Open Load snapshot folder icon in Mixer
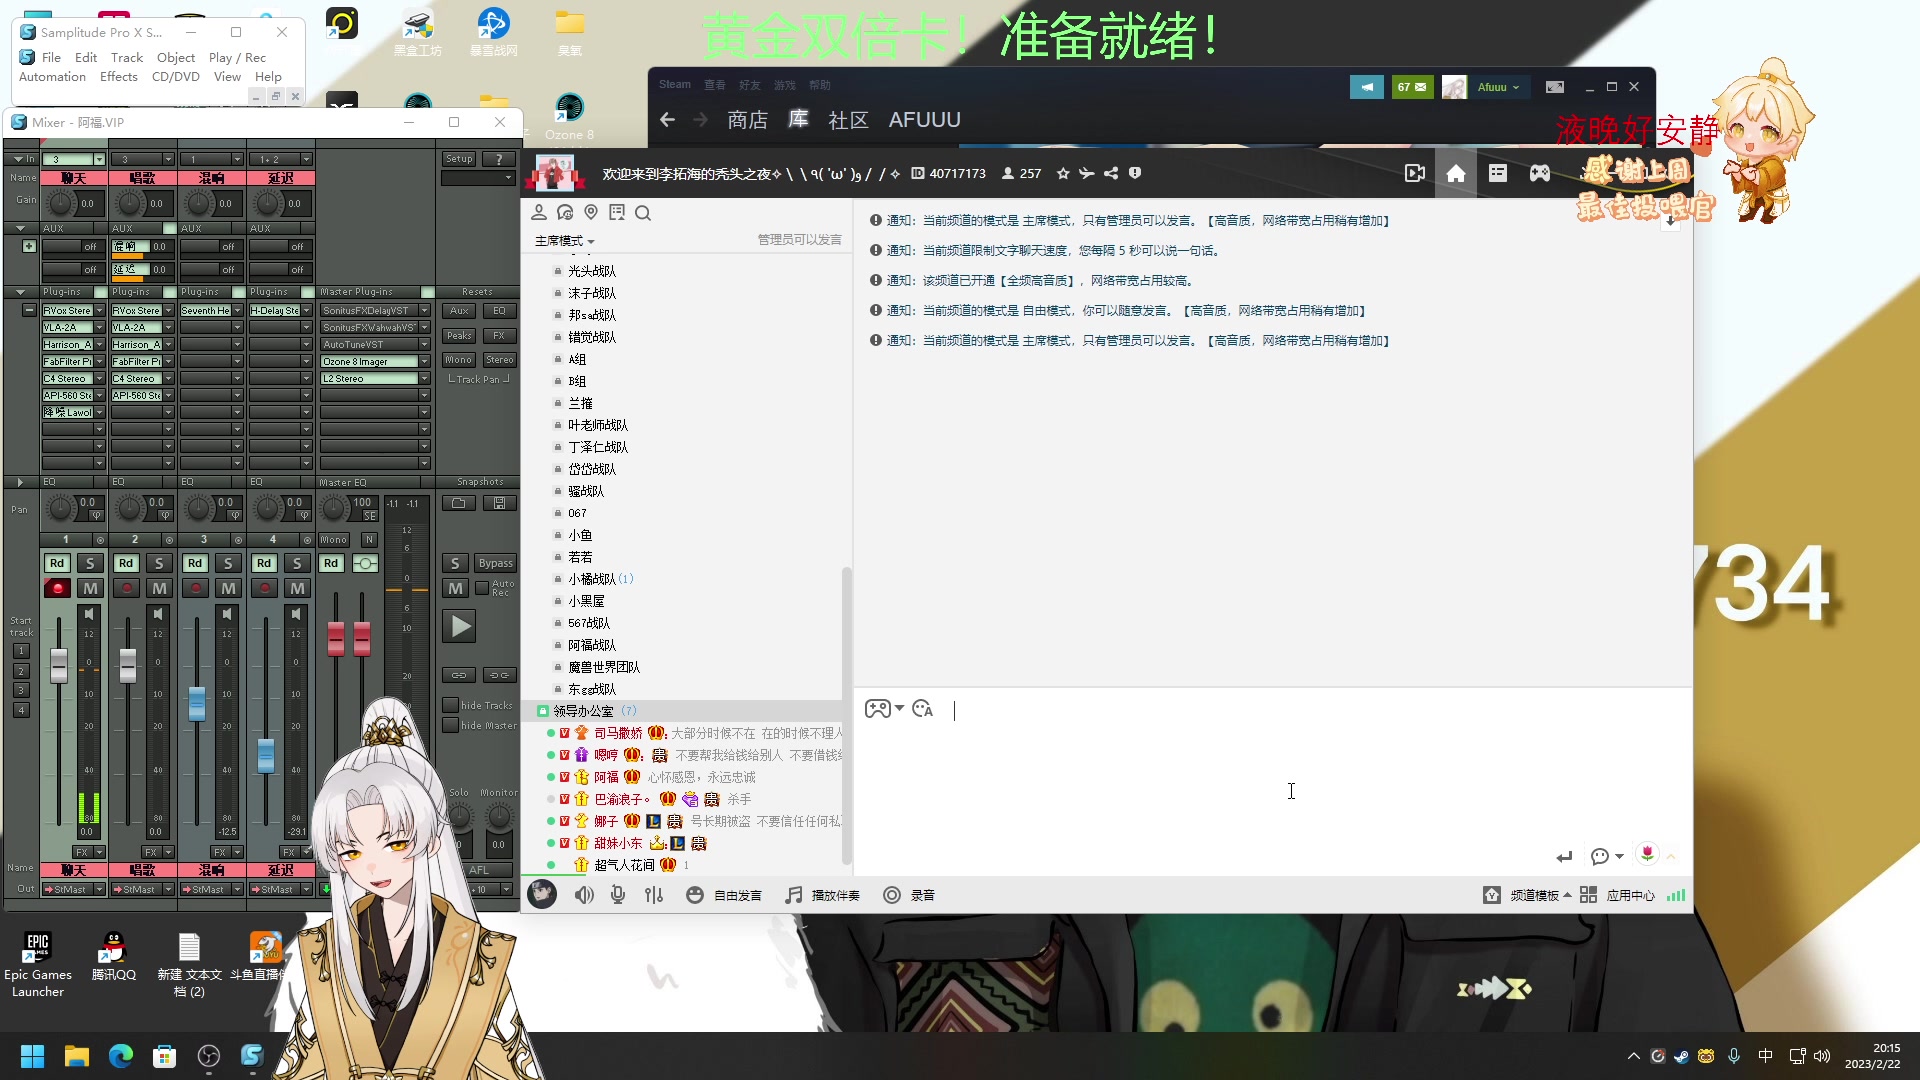The width and height of the screenshot is (1920, 1080). pos(459,503)
